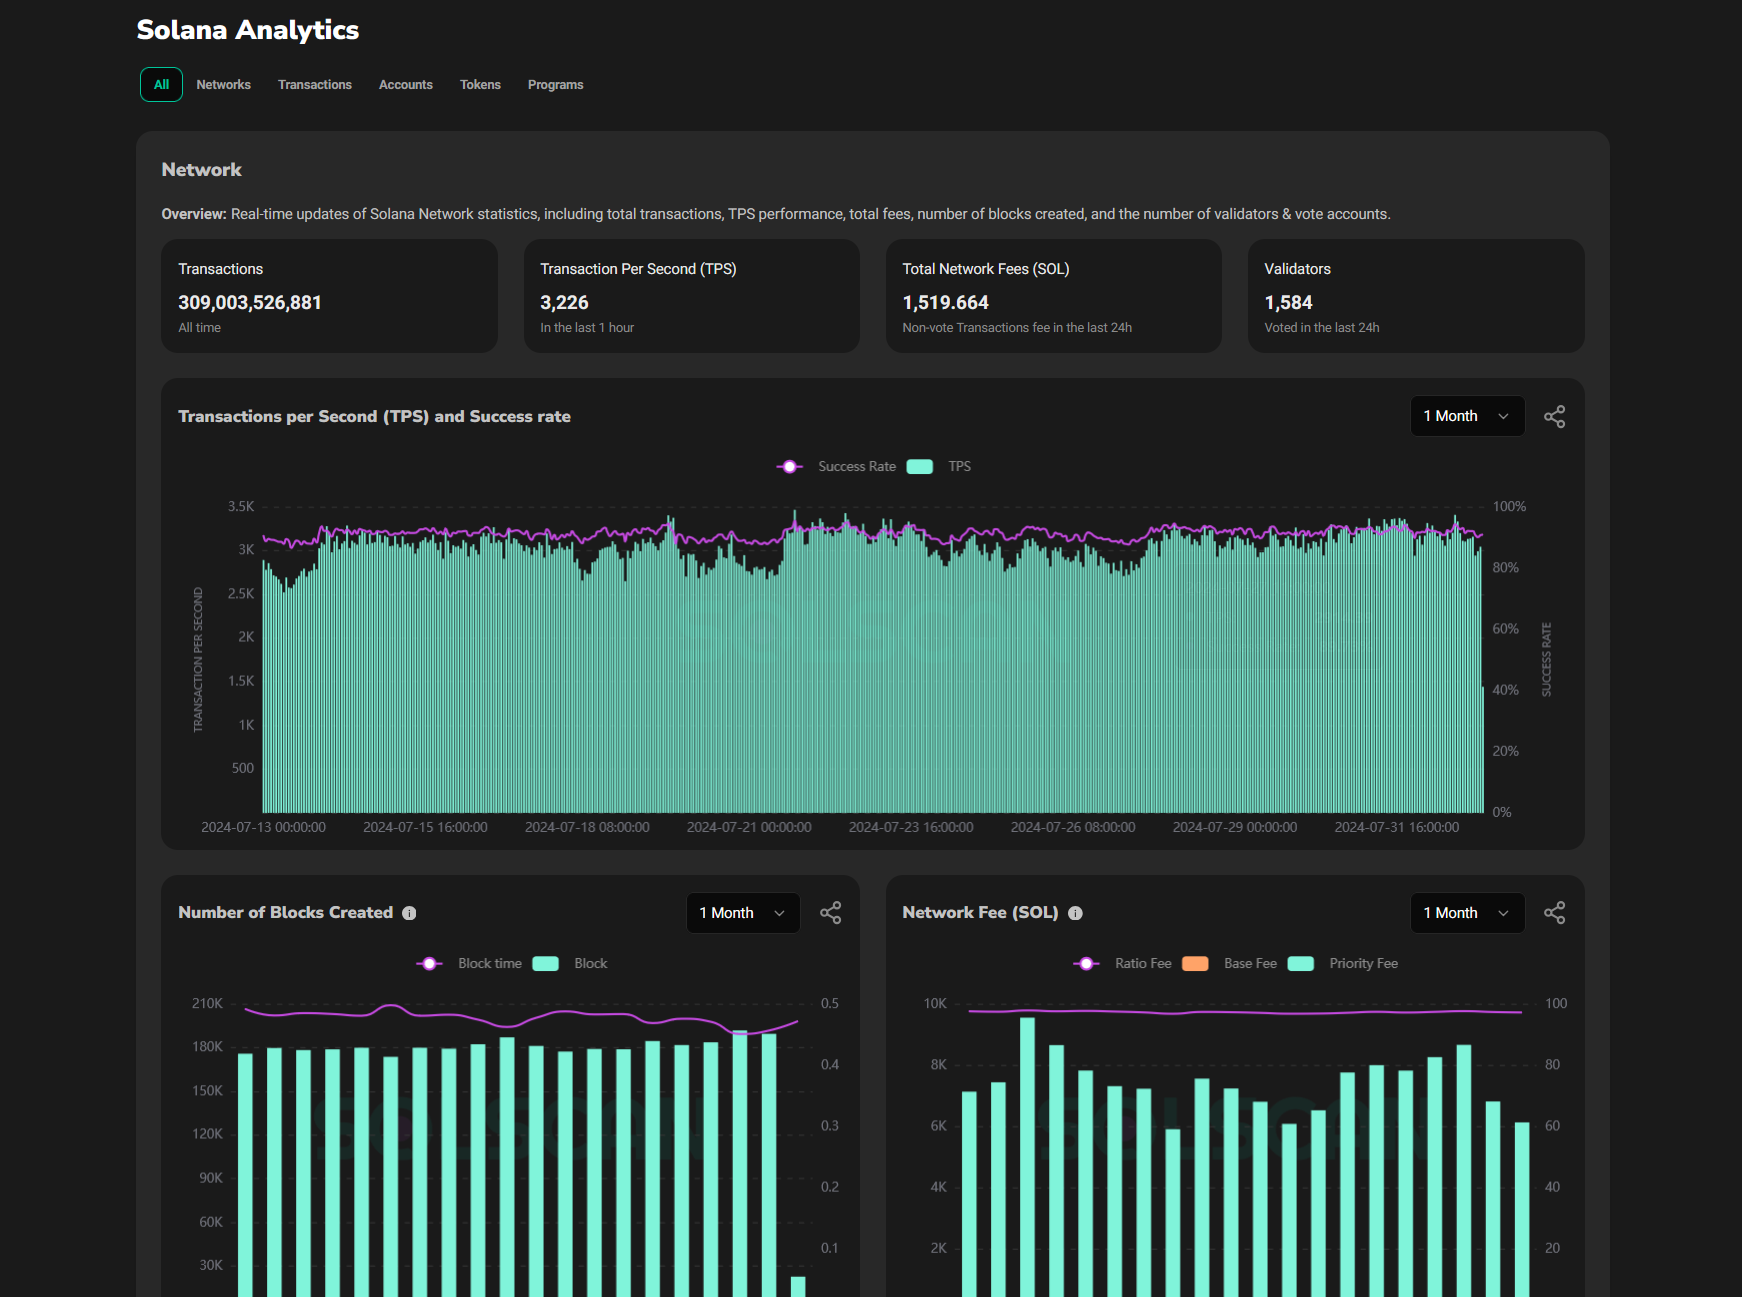Click the Transactions all-time stat card
This screenshot has height=1297, width=1742.
(x=329, y=296)
